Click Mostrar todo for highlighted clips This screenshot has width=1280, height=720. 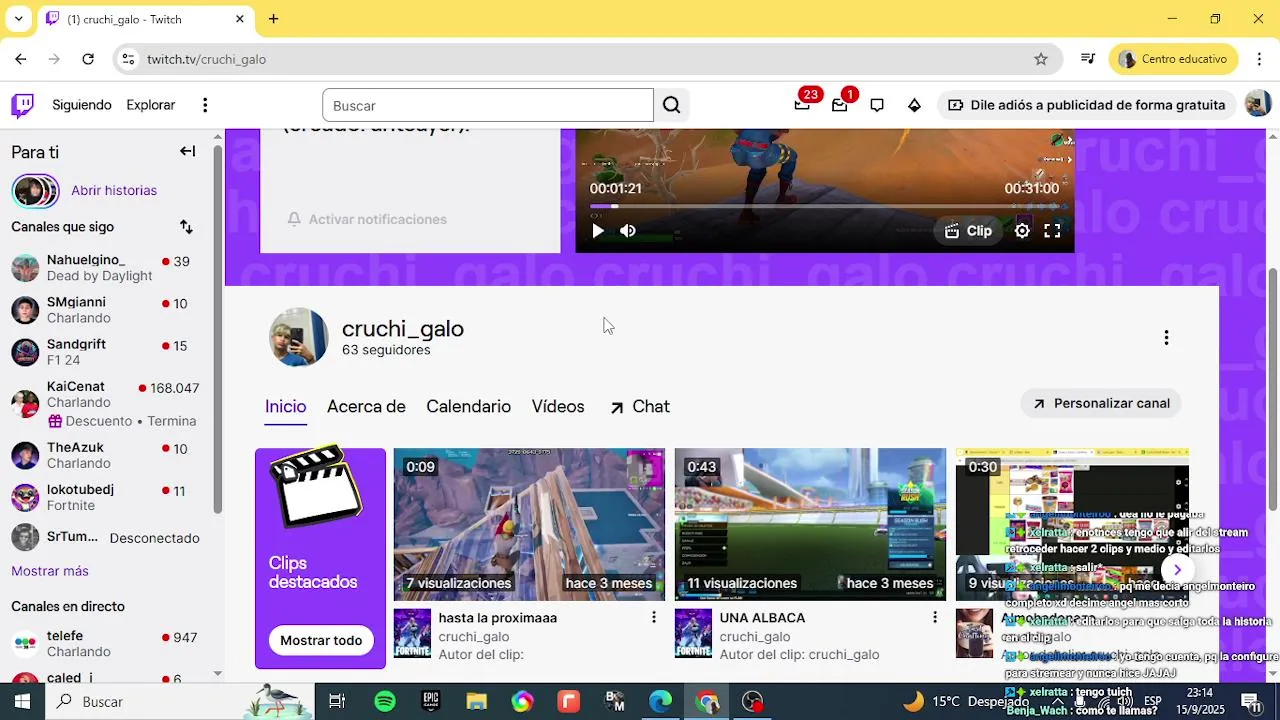tap(321, 641)
